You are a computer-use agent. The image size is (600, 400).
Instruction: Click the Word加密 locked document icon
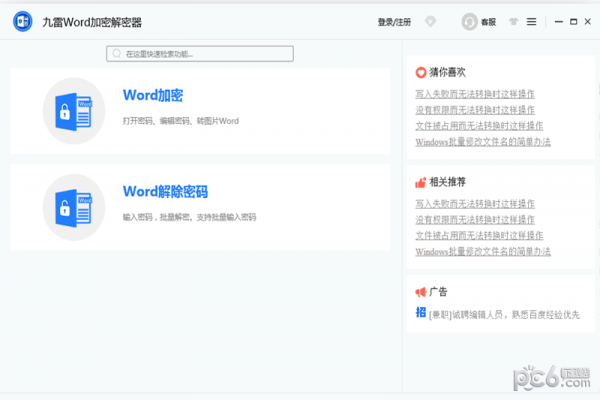(x=74, y=111)
